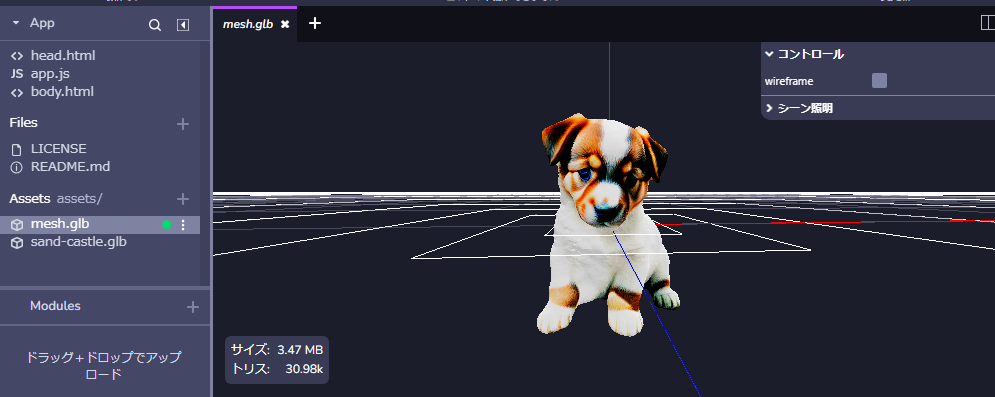The width and height of the screenshot is (995, 397).
Task: Open app.js file
Action: click(x=50, y=74)
